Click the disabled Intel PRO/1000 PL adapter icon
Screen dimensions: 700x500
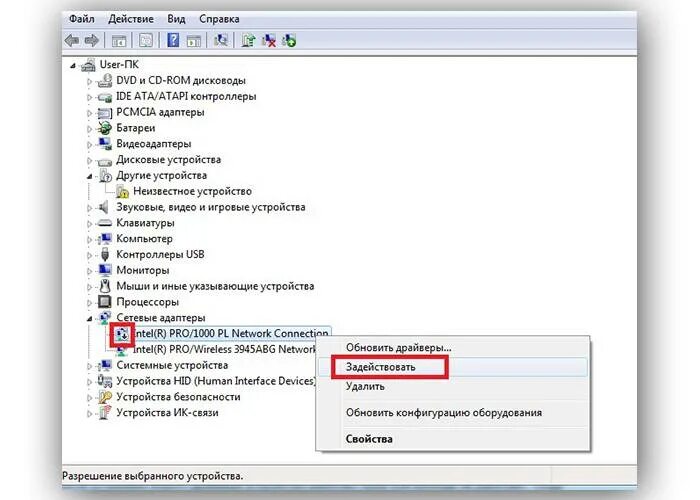pyautogui.click(x=122, y=333)
